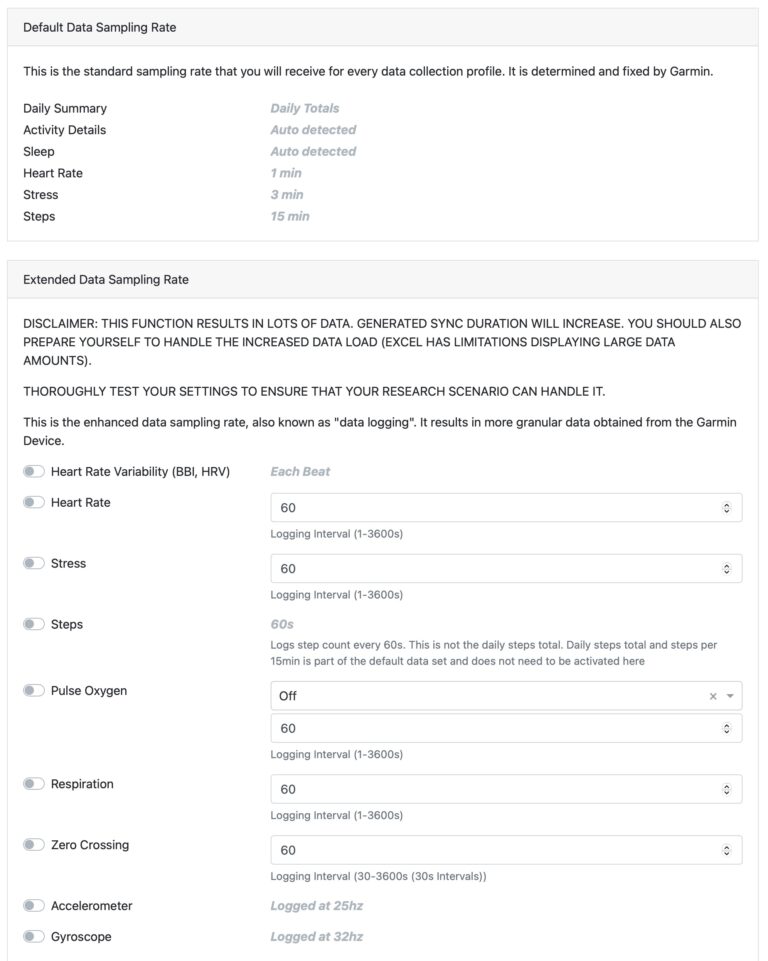The height and width of the screenshot is (961, 768).
Task: Focus the Heart Rate logging interval field
Action: click(x=506, y=507)
